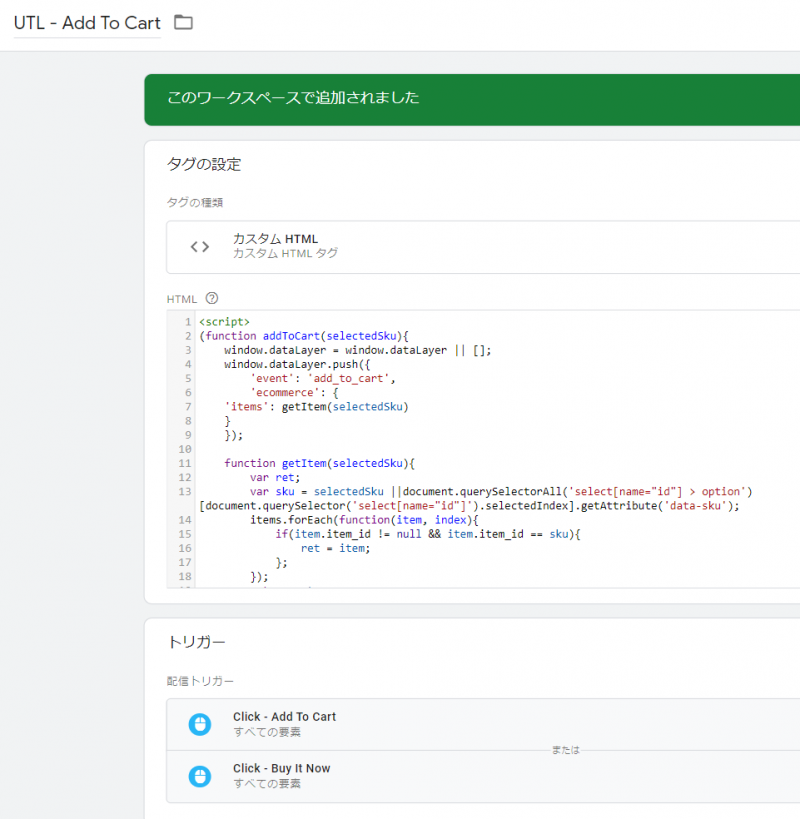
Task: Open the HTML help question mark icon
Action: [x=211, y=298]
